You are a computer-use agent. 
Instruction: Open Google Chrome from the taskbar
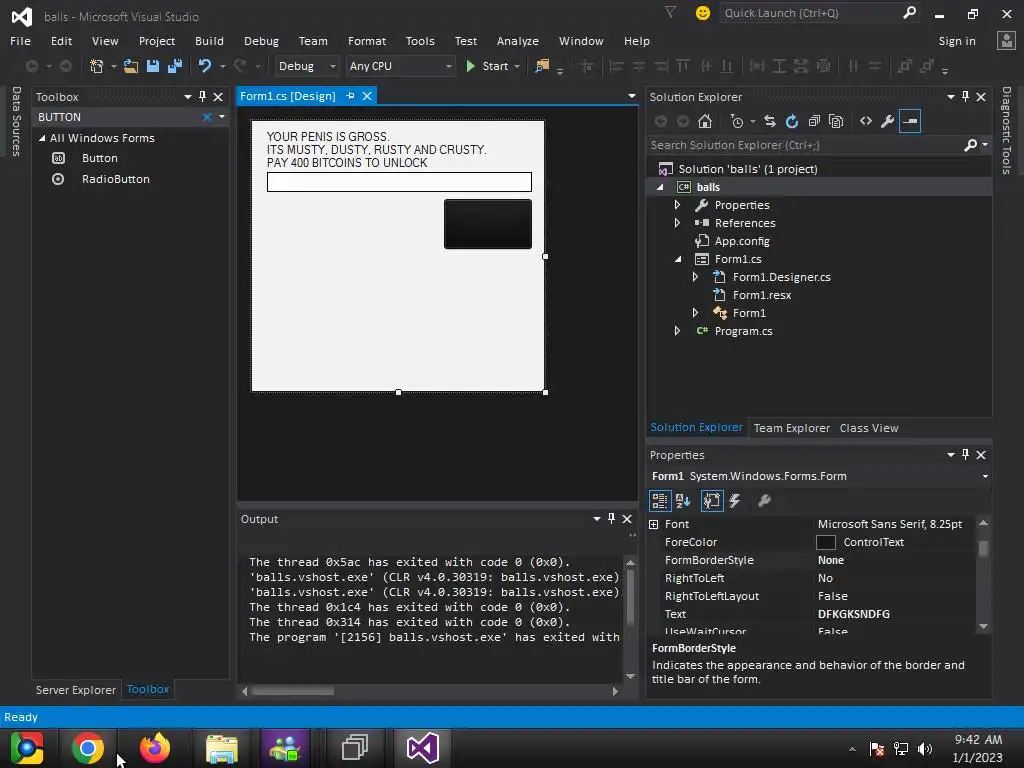(88, 748)
